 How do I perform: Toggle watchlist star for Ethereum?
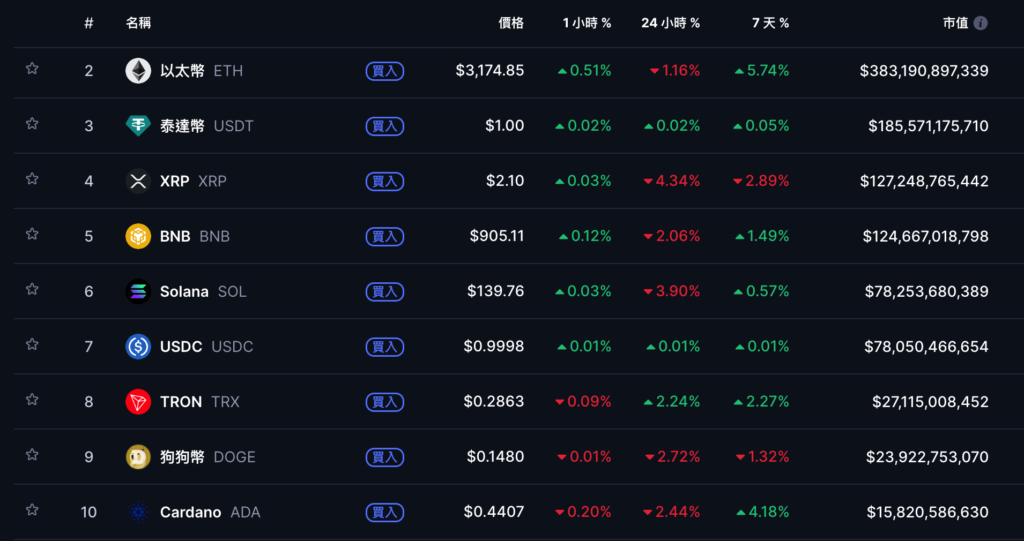32,69
